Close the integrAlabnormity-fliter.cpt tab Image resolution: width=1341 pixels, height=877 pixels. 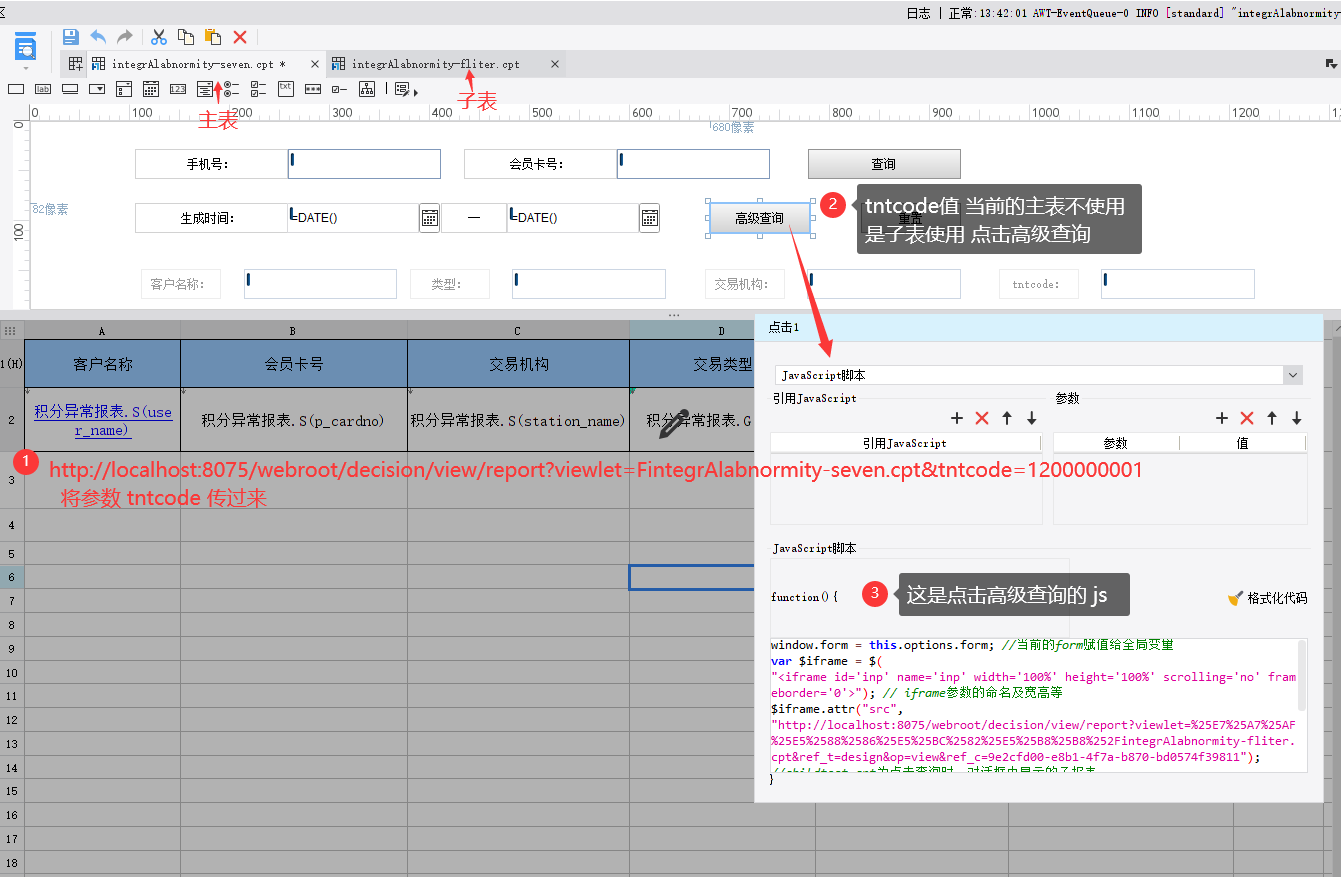(555, 64)
